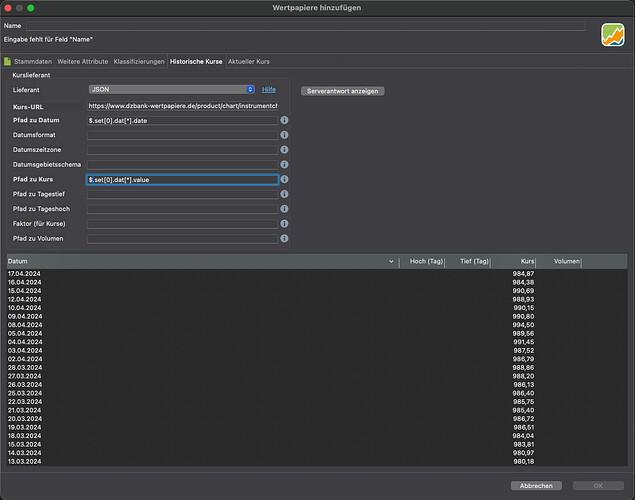Click the Abbrechen button

[x=536, y=486]
